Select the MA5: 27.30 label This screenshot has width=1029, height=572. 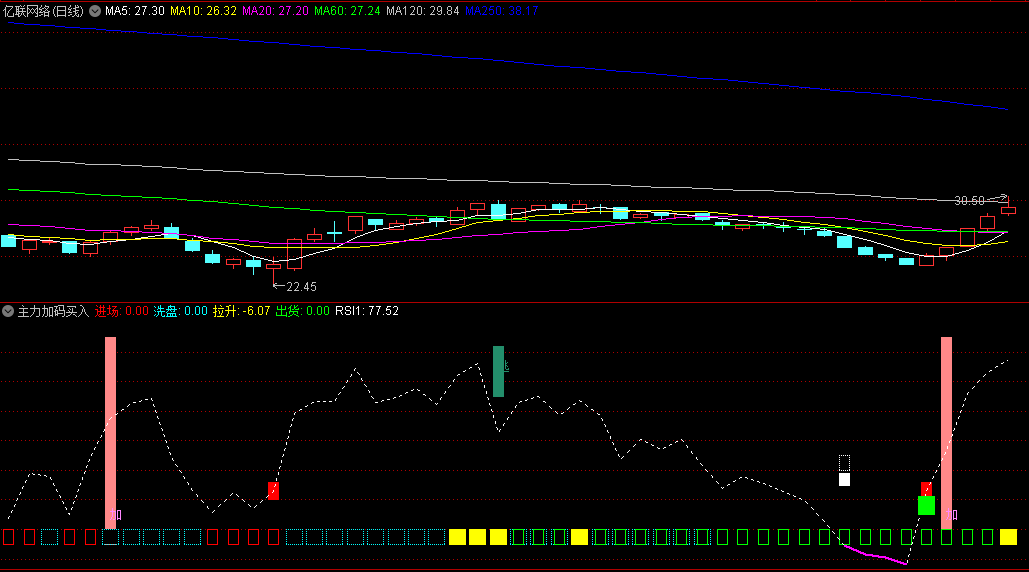pyautogui.click(x=135, y=11)
